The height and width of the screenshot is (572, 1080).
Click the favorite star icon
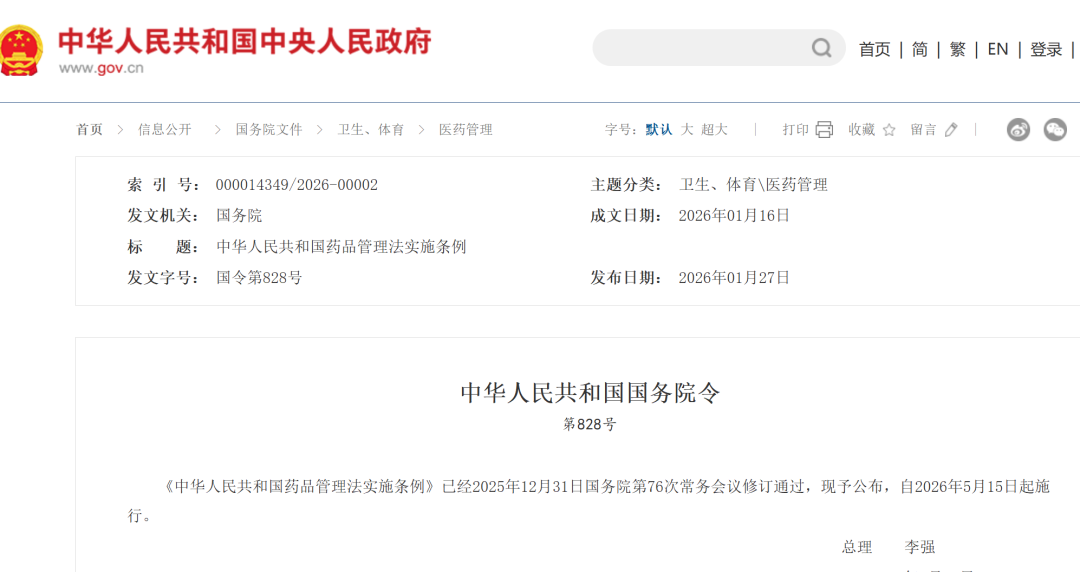click(889, 130)
